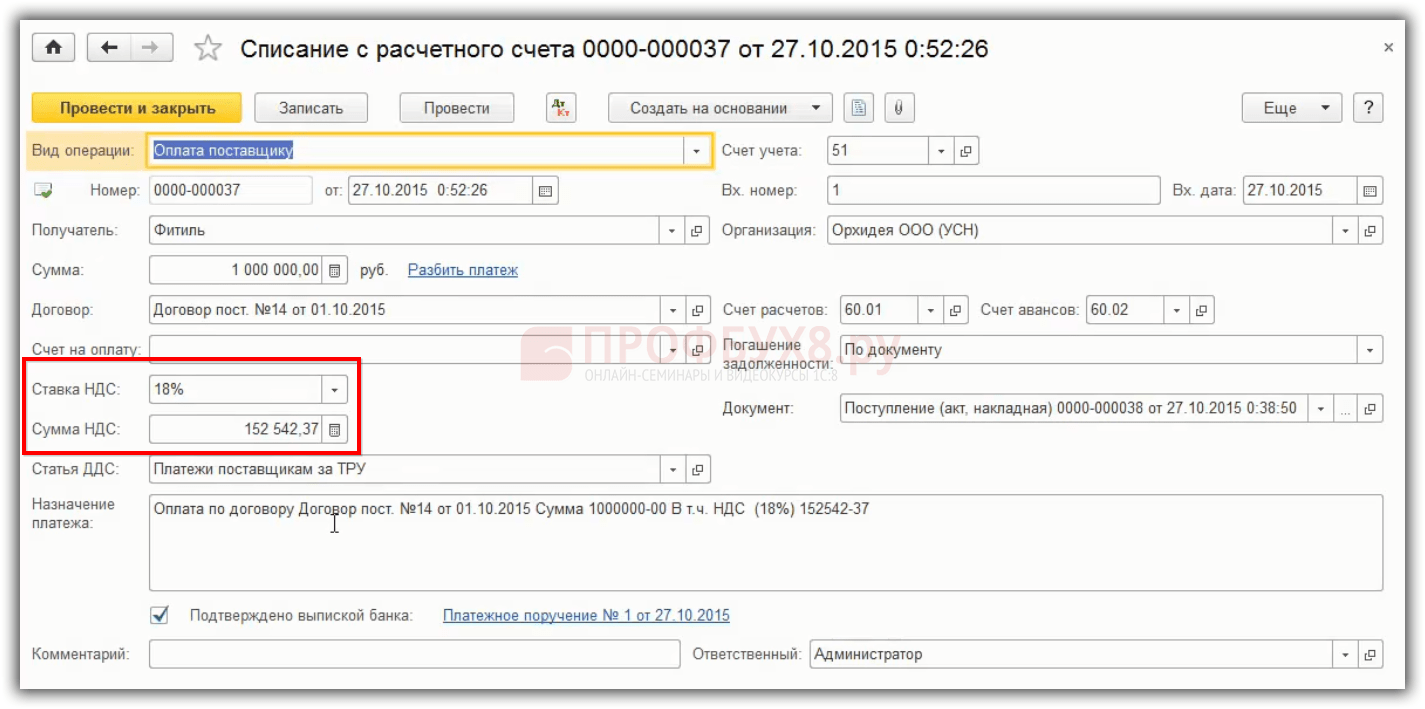Expand the Вид операции dropdown
The height and width of the screenshot is (709, 1425).
(696, 151)
